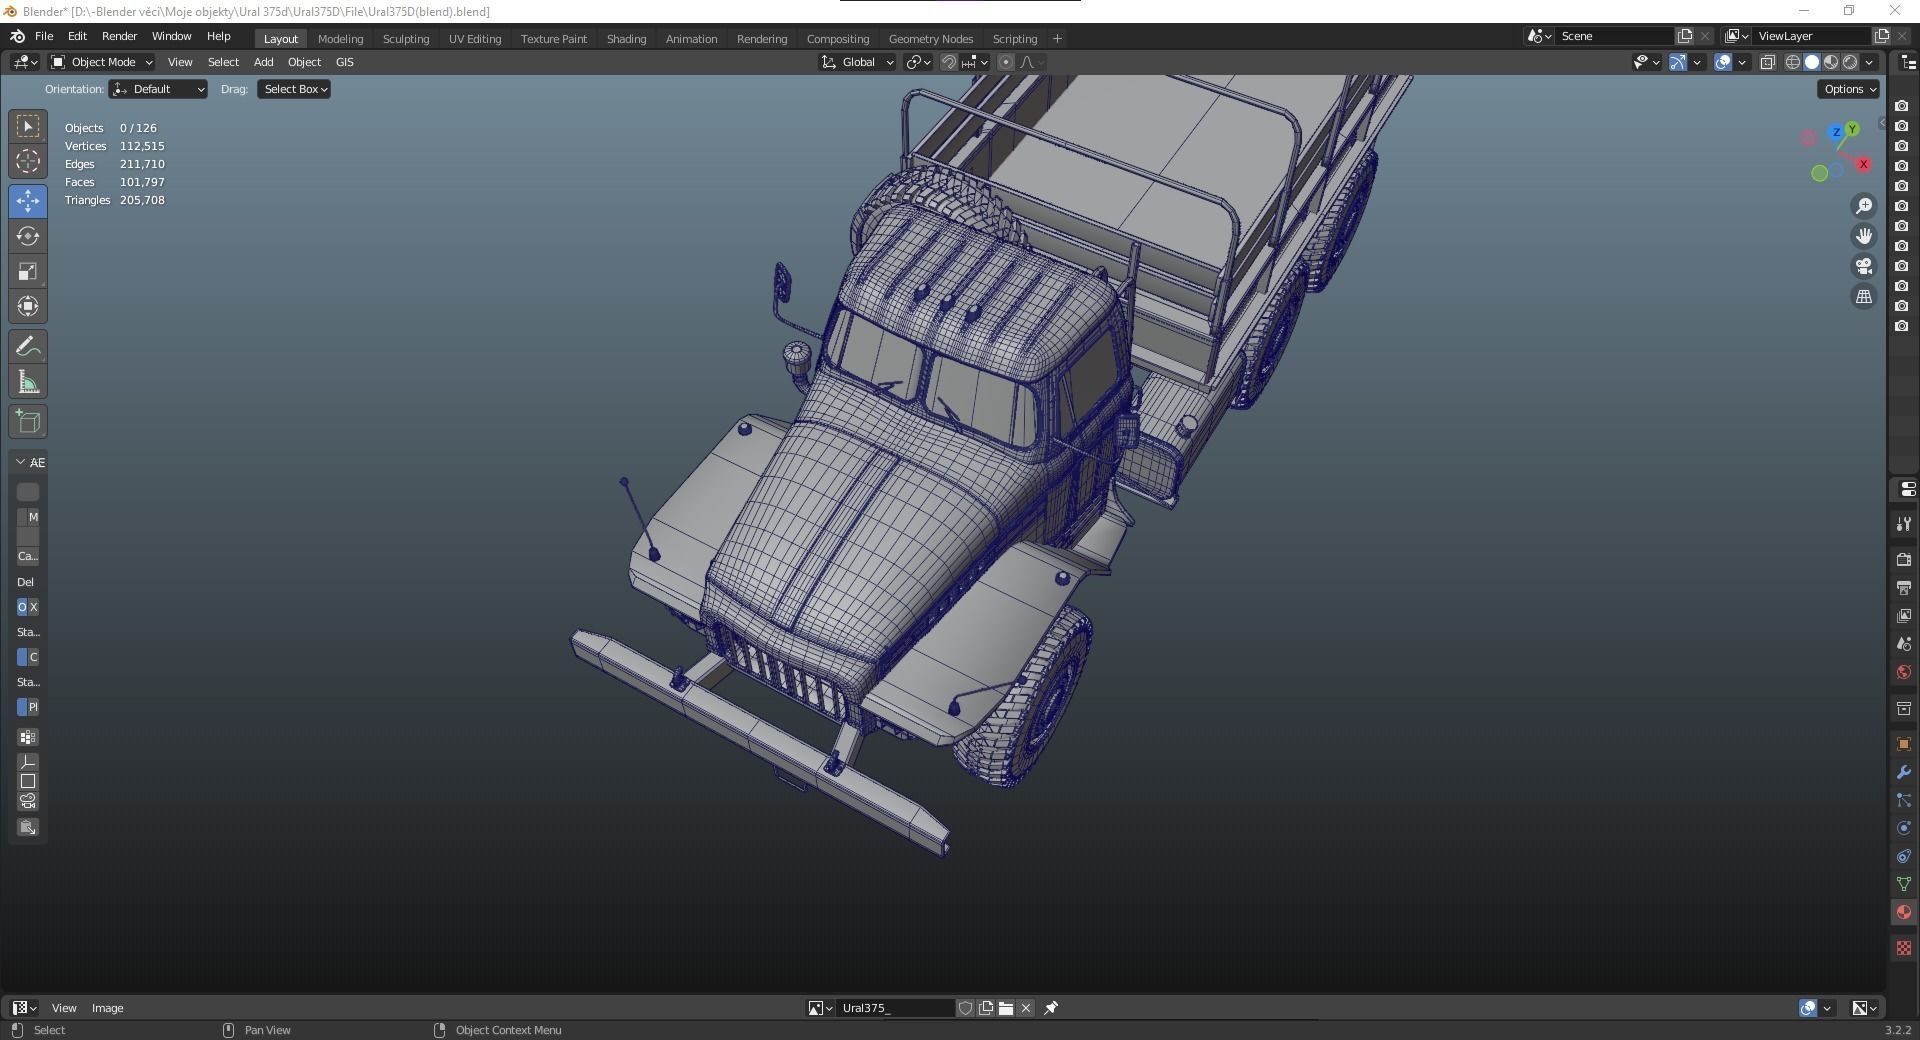Click the pan hand viewport button
Image resolution: width=1920 pixels, height=1040 pixels.
(1864, 236)
